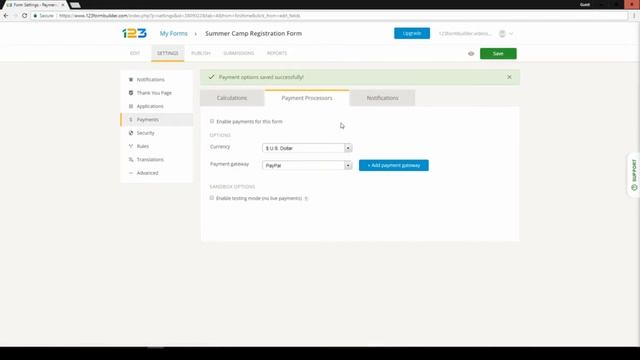The height and width of the screenshot is (360, 640).
Task: Click the Notifications bell icon in sidebar
Action: tap(131, 79)
